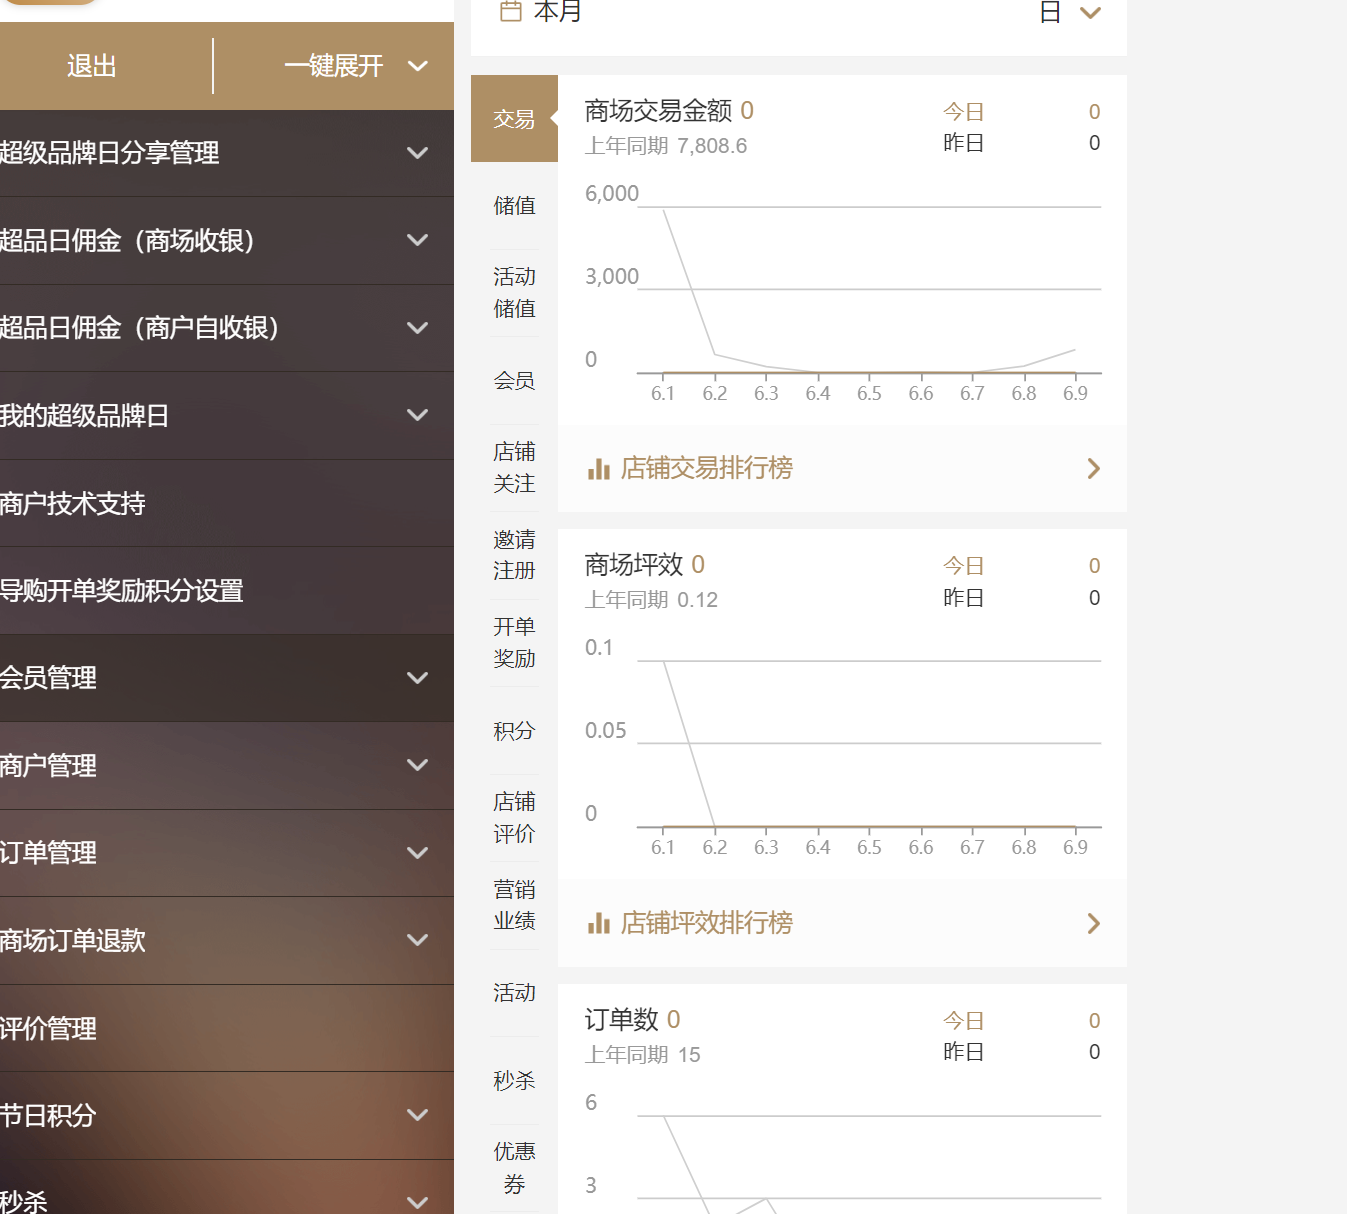The height and width of the screenshot is (1214, 1347).
Task: Expand 节日积分 chevron
Action: click(418, 1115)
